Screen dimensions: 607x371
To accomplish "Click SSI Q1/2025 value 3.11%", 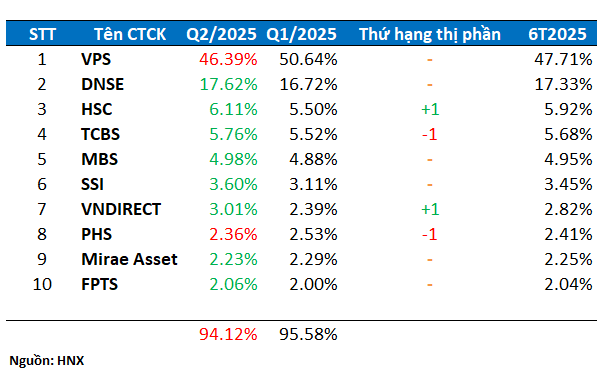I will pyautogui.click(x=313, y=184).
